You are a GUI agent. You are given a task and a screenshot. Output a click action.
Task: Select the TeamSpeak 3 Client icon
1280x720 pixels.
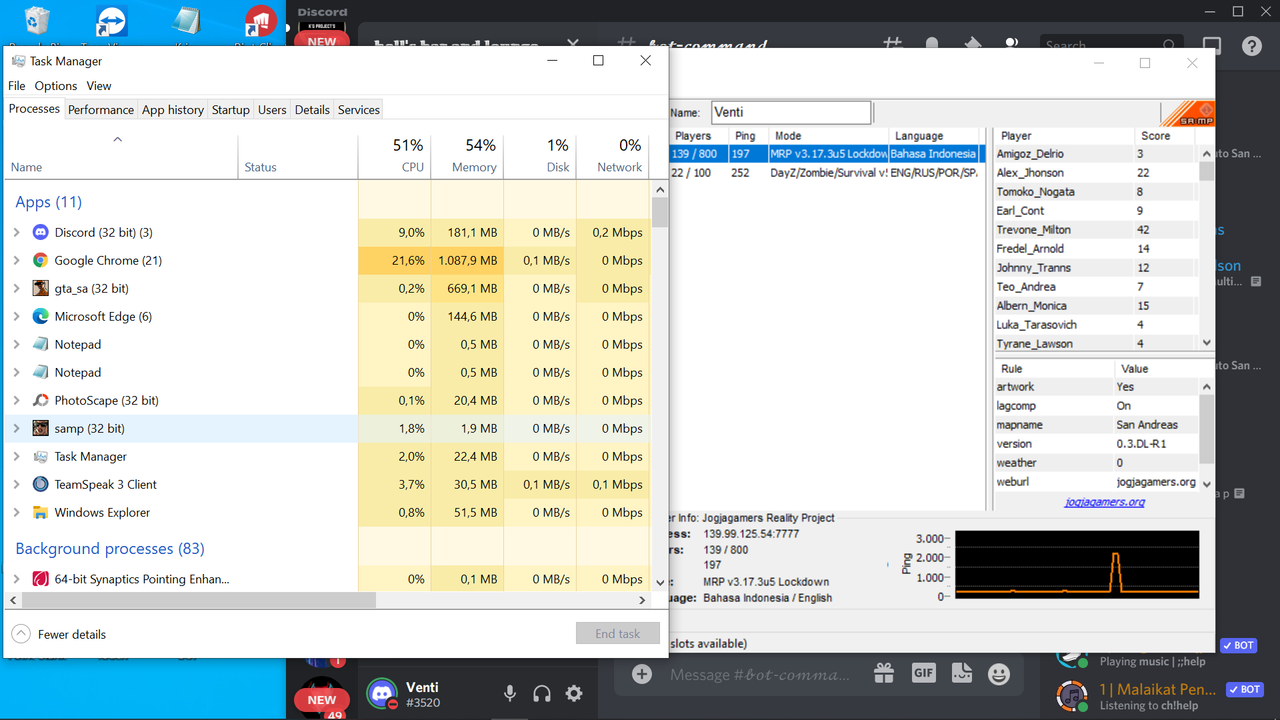40,484
